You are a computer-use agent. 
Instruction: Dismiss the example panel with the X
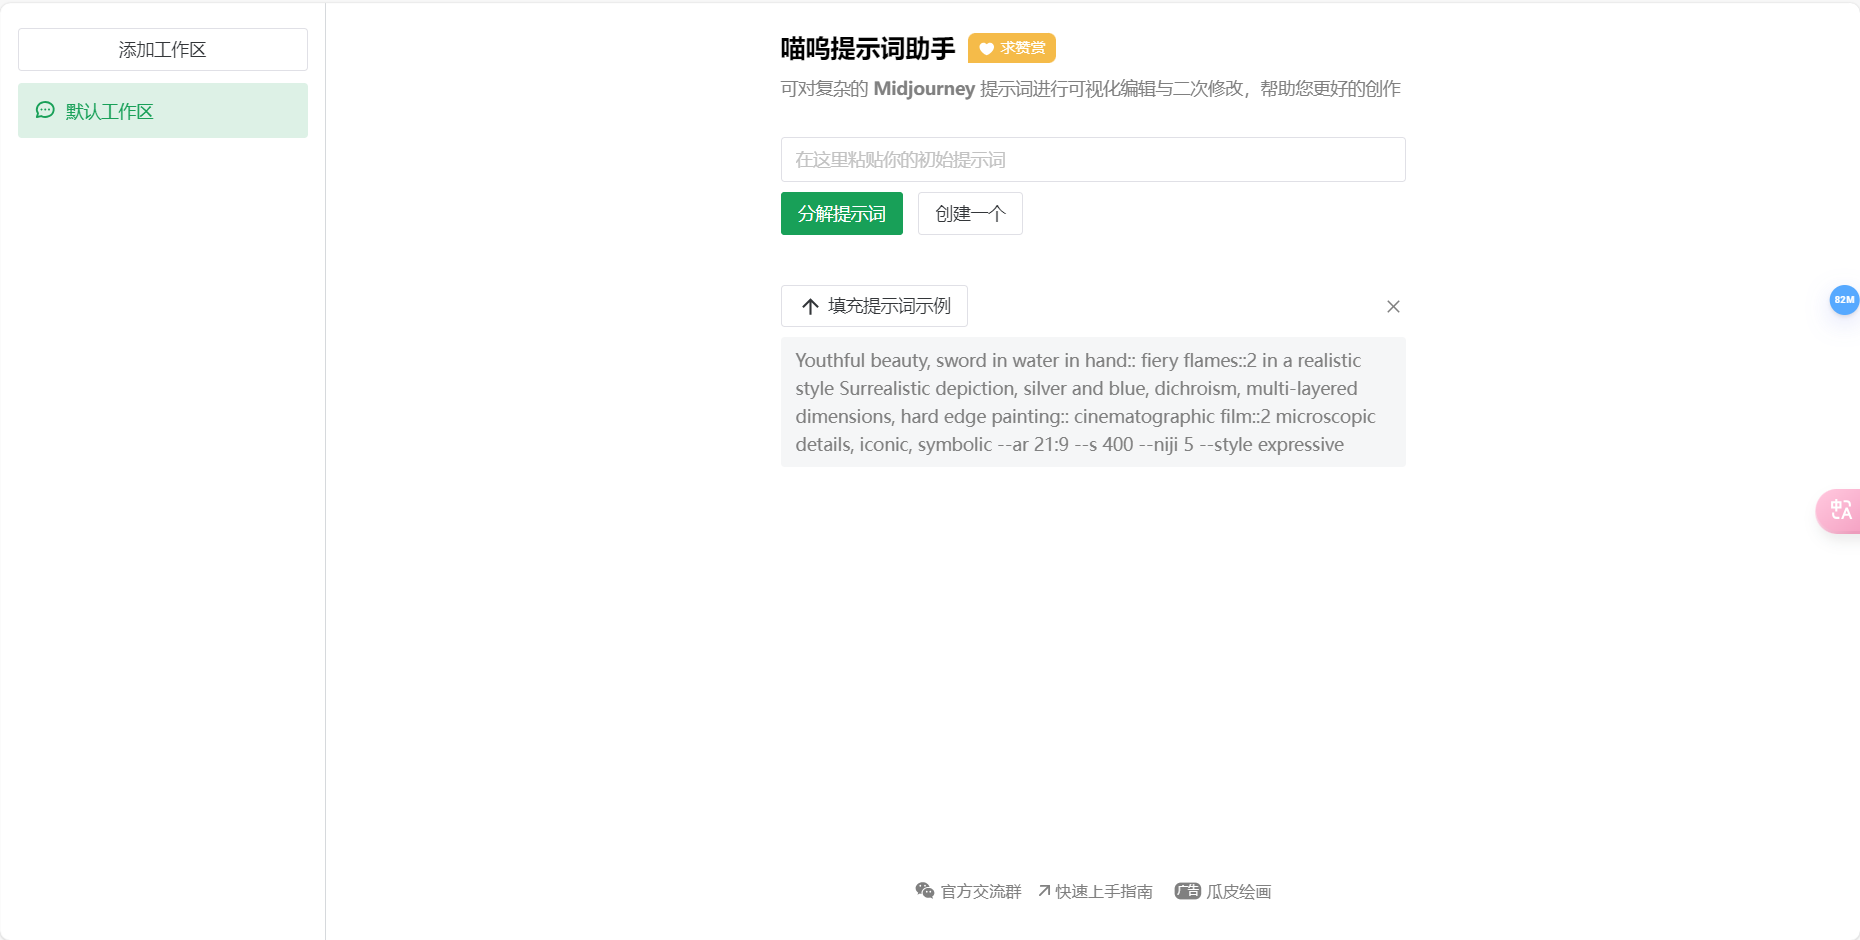pyautogui.click(x=1393, y=306)
